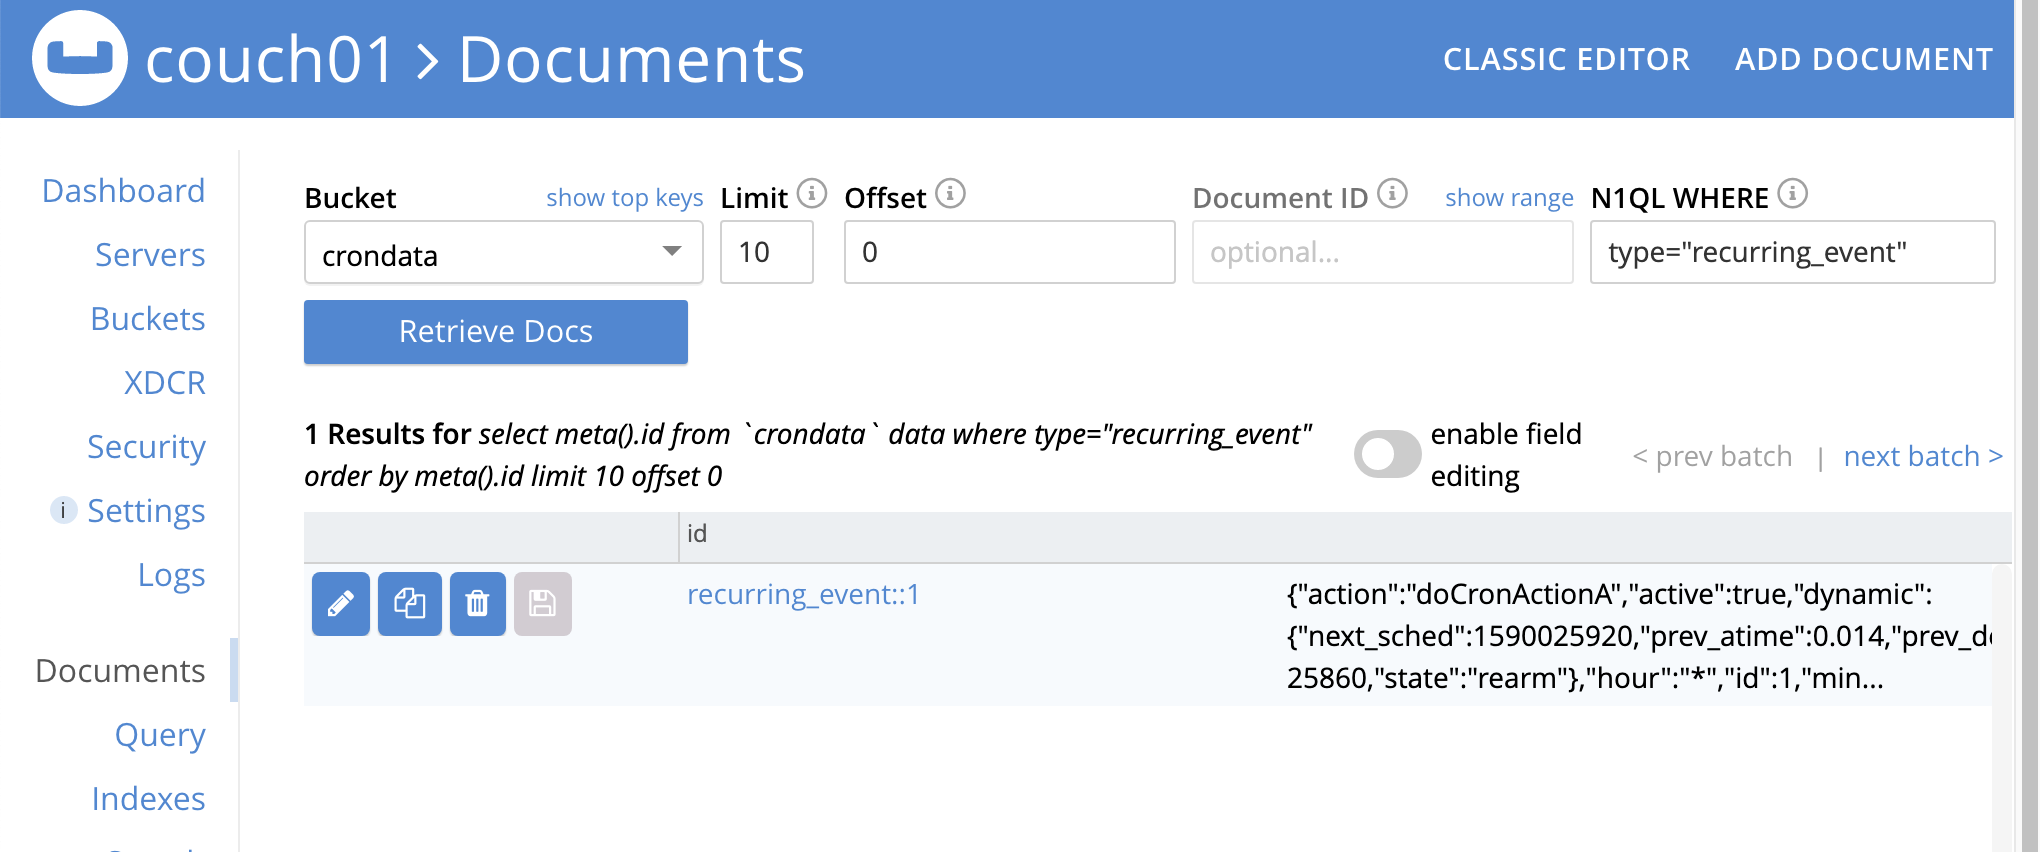Focus the Limit input field
This screenshot has height=852, width=2040.
pyautogui.click(x=767, y=252)
